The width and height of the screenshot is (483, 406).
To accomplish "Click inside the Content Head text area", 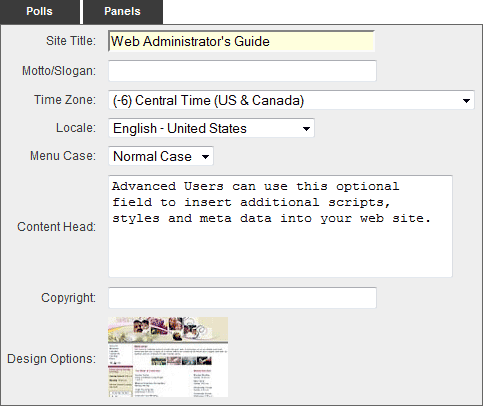I will click(x=280, y=226).
